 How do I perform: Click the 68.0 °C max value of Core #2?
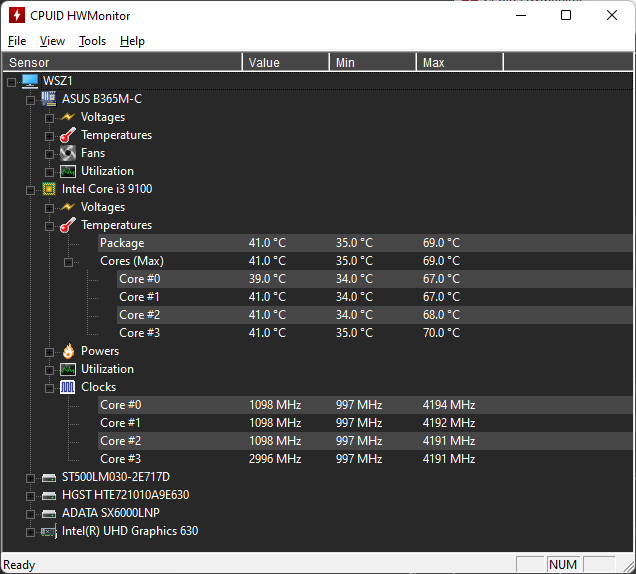point(441,315)
